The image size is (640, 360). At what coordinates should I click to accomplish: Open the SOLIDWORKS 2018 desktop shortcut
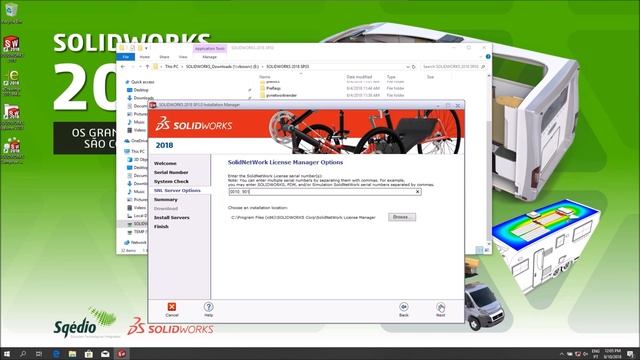tap(11, 48)
